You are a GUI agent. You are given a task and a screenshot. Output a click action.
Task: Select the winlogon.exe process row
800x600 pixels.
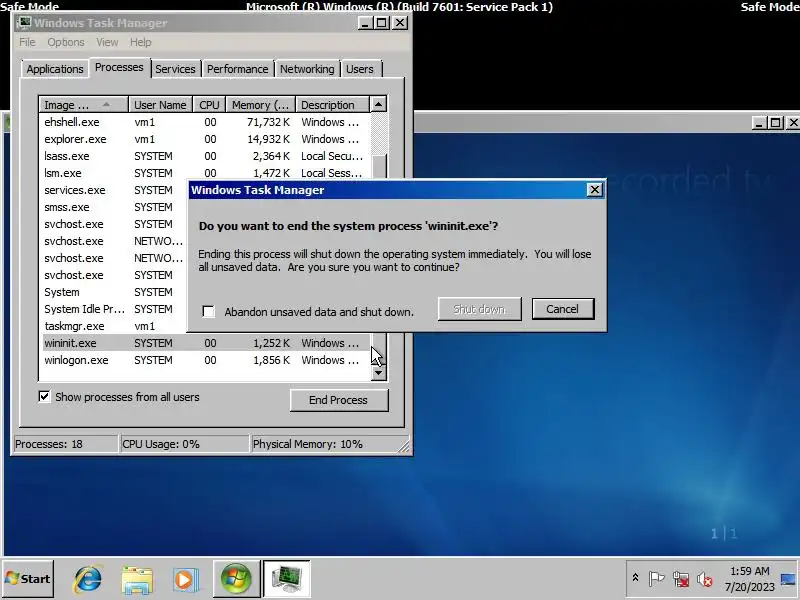tap(206, 360)
